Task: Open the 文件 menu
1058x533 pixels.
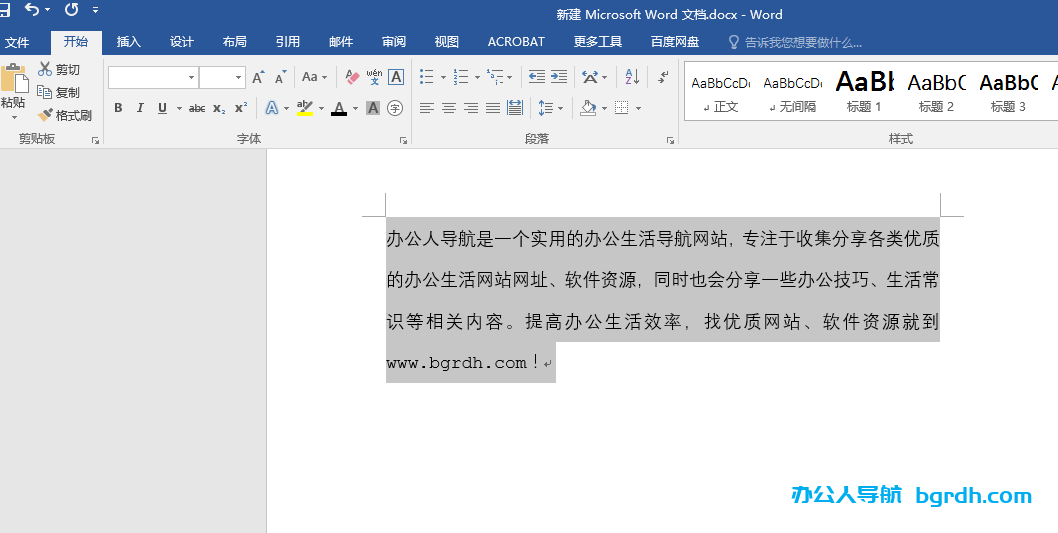Action: [x=17, y=43]
